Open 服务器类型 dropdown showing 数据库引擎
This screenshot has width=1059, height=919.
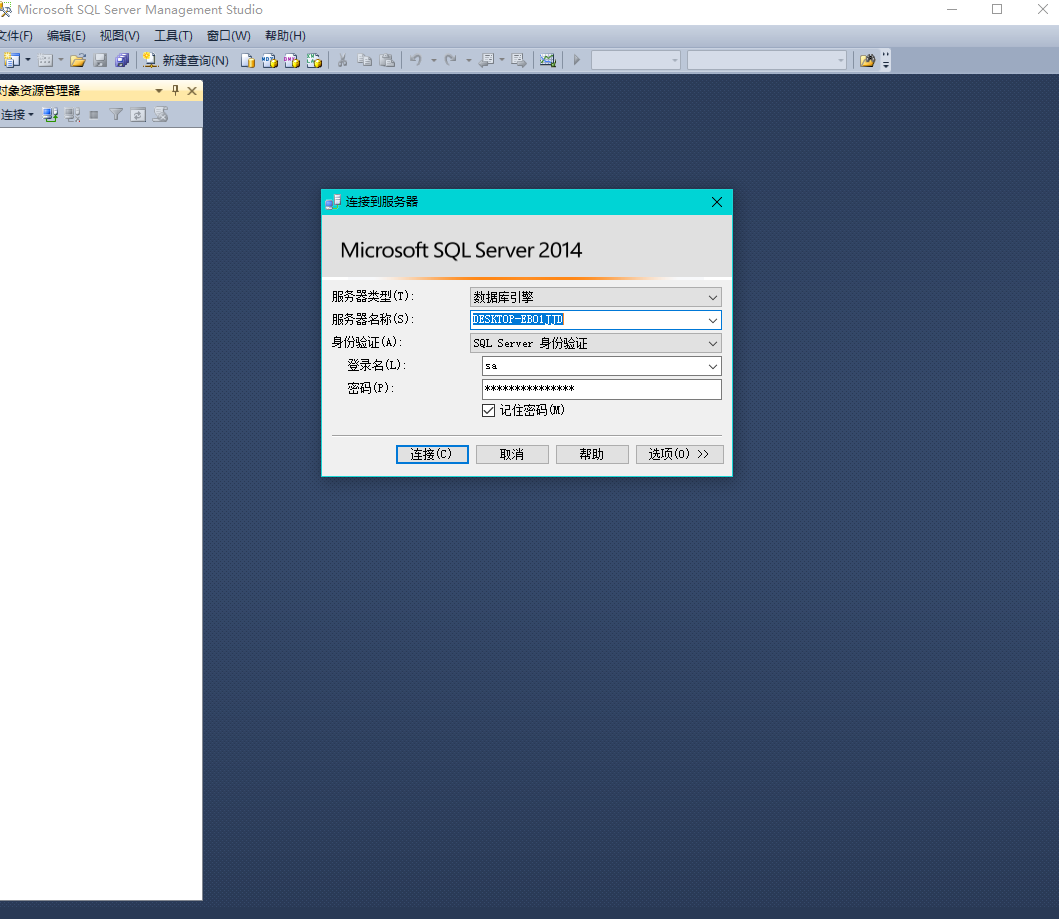[x=596, y=297]
